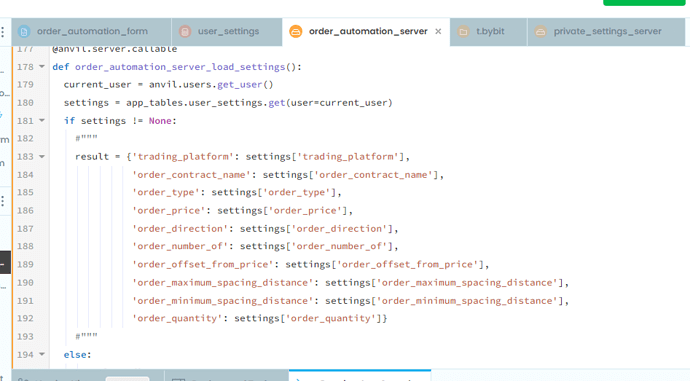Screen dimensions: 690x381
Task: Click the order_automation_form tab icon
Action: (x=24, y=32)
